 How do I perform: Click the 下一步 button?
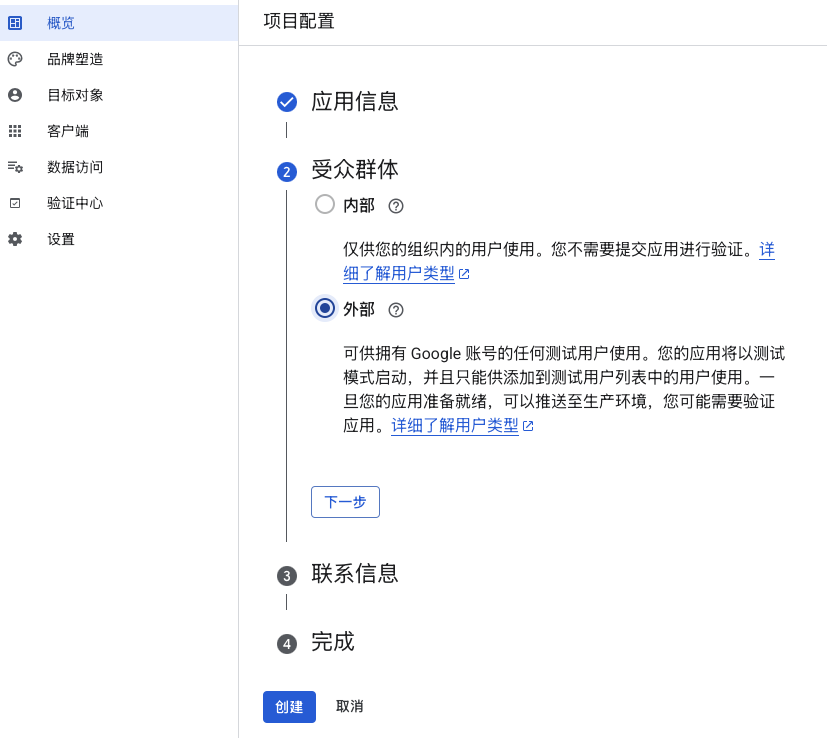click(345, 502)
